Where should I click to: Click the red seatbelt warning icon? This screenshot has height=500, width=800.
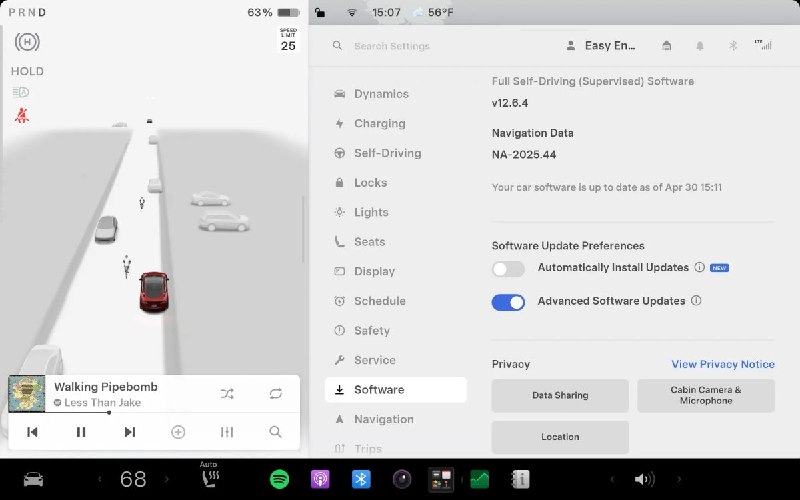(21, 116)
